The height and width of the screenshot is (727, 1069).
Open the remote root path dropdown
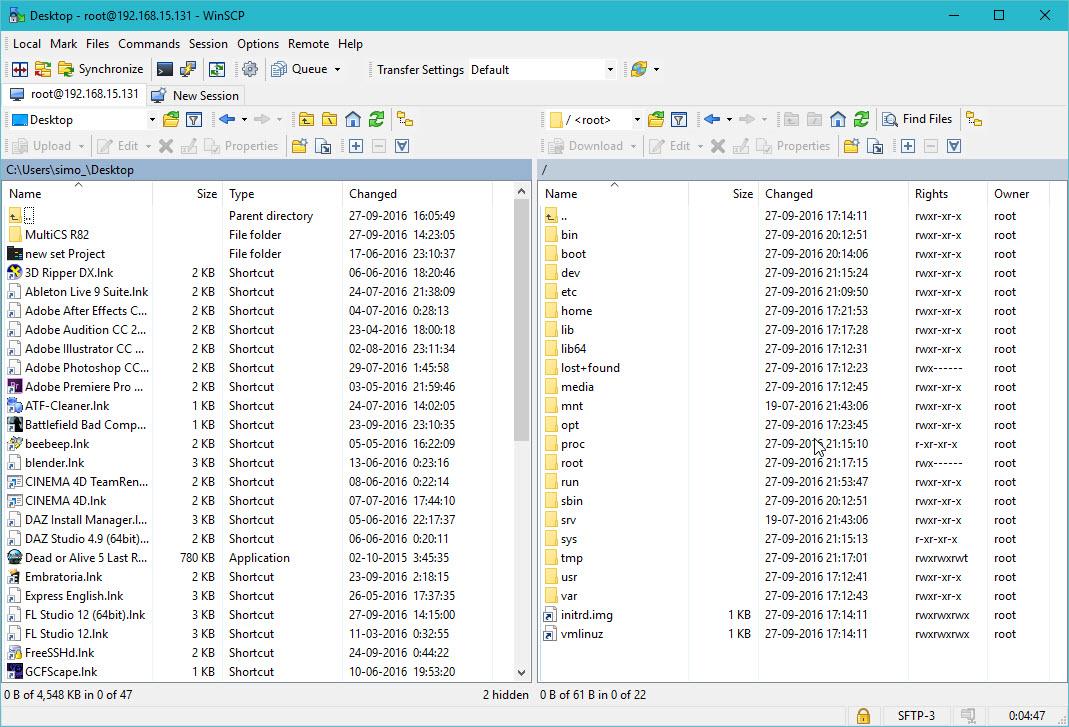tap(636, 118)
